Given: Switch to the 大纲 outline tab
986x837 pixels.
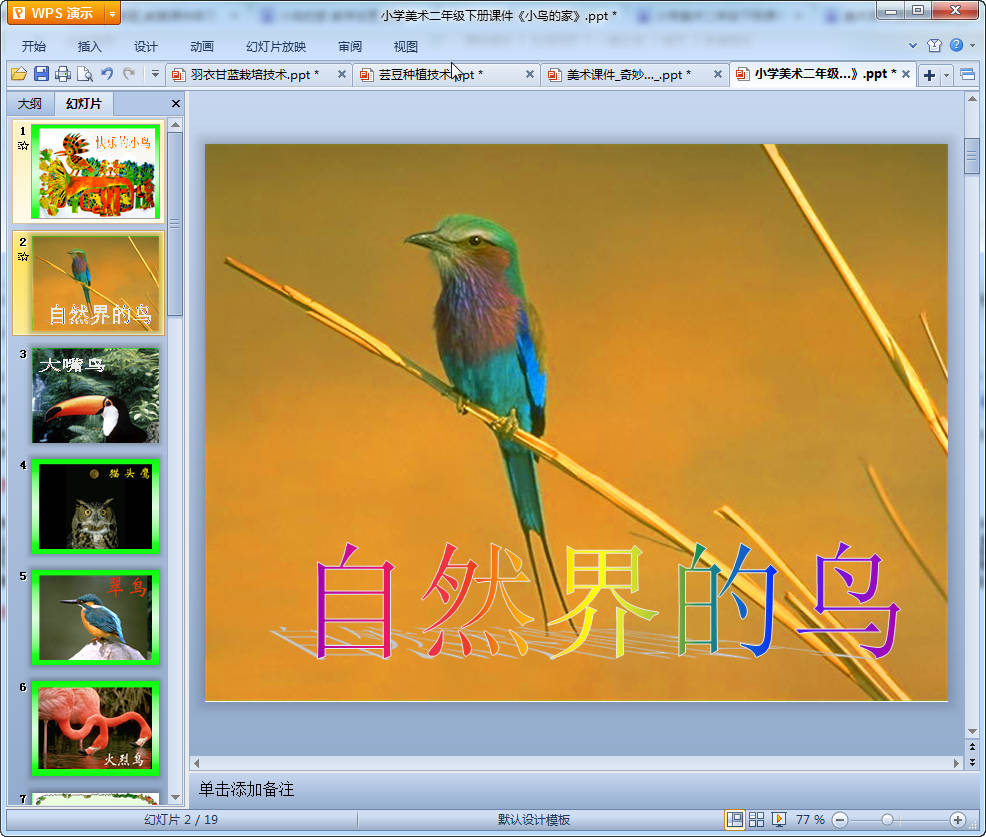Looking at the screenshot, I should 30,104.
